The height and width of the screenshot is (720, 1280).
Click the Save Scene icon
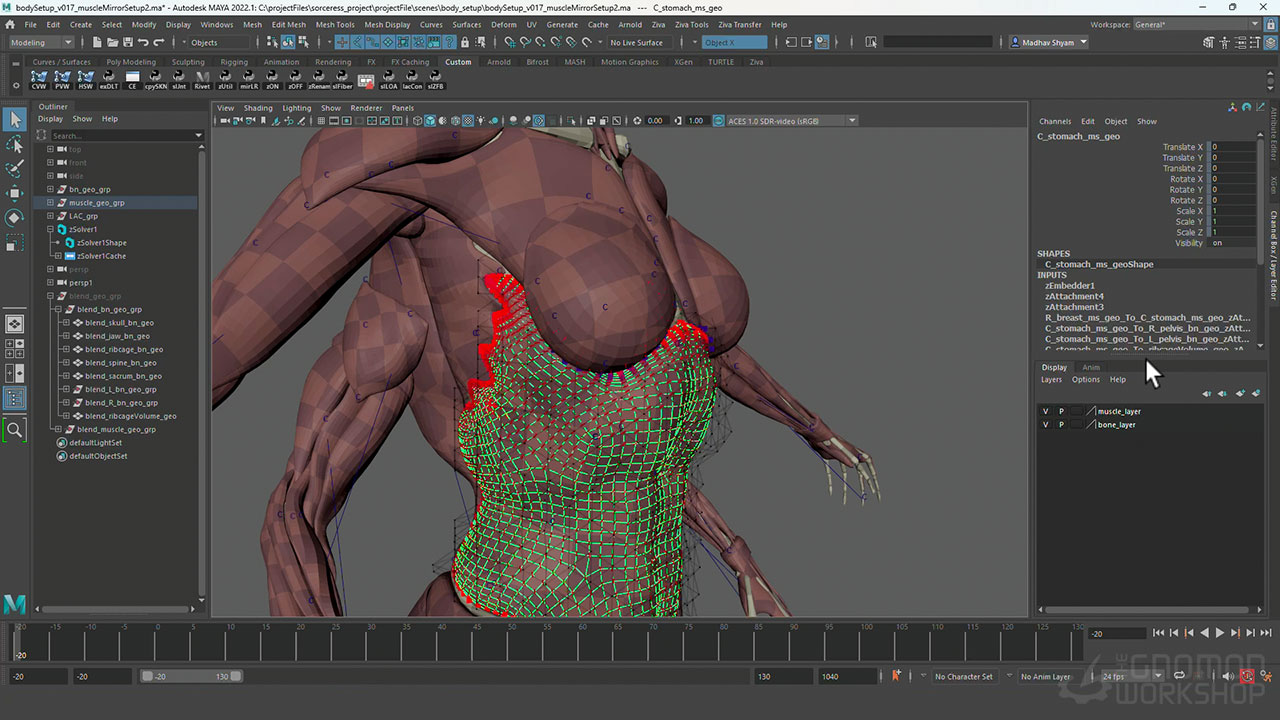[x=127, y=42]
